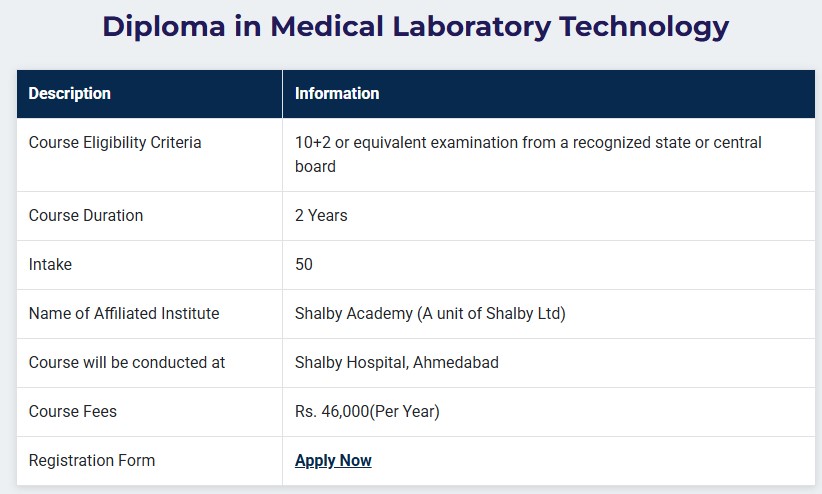Click the Name of Affiliated Institute label
Image resolution: width=822 pixels, height=494 pixels.
124,314
